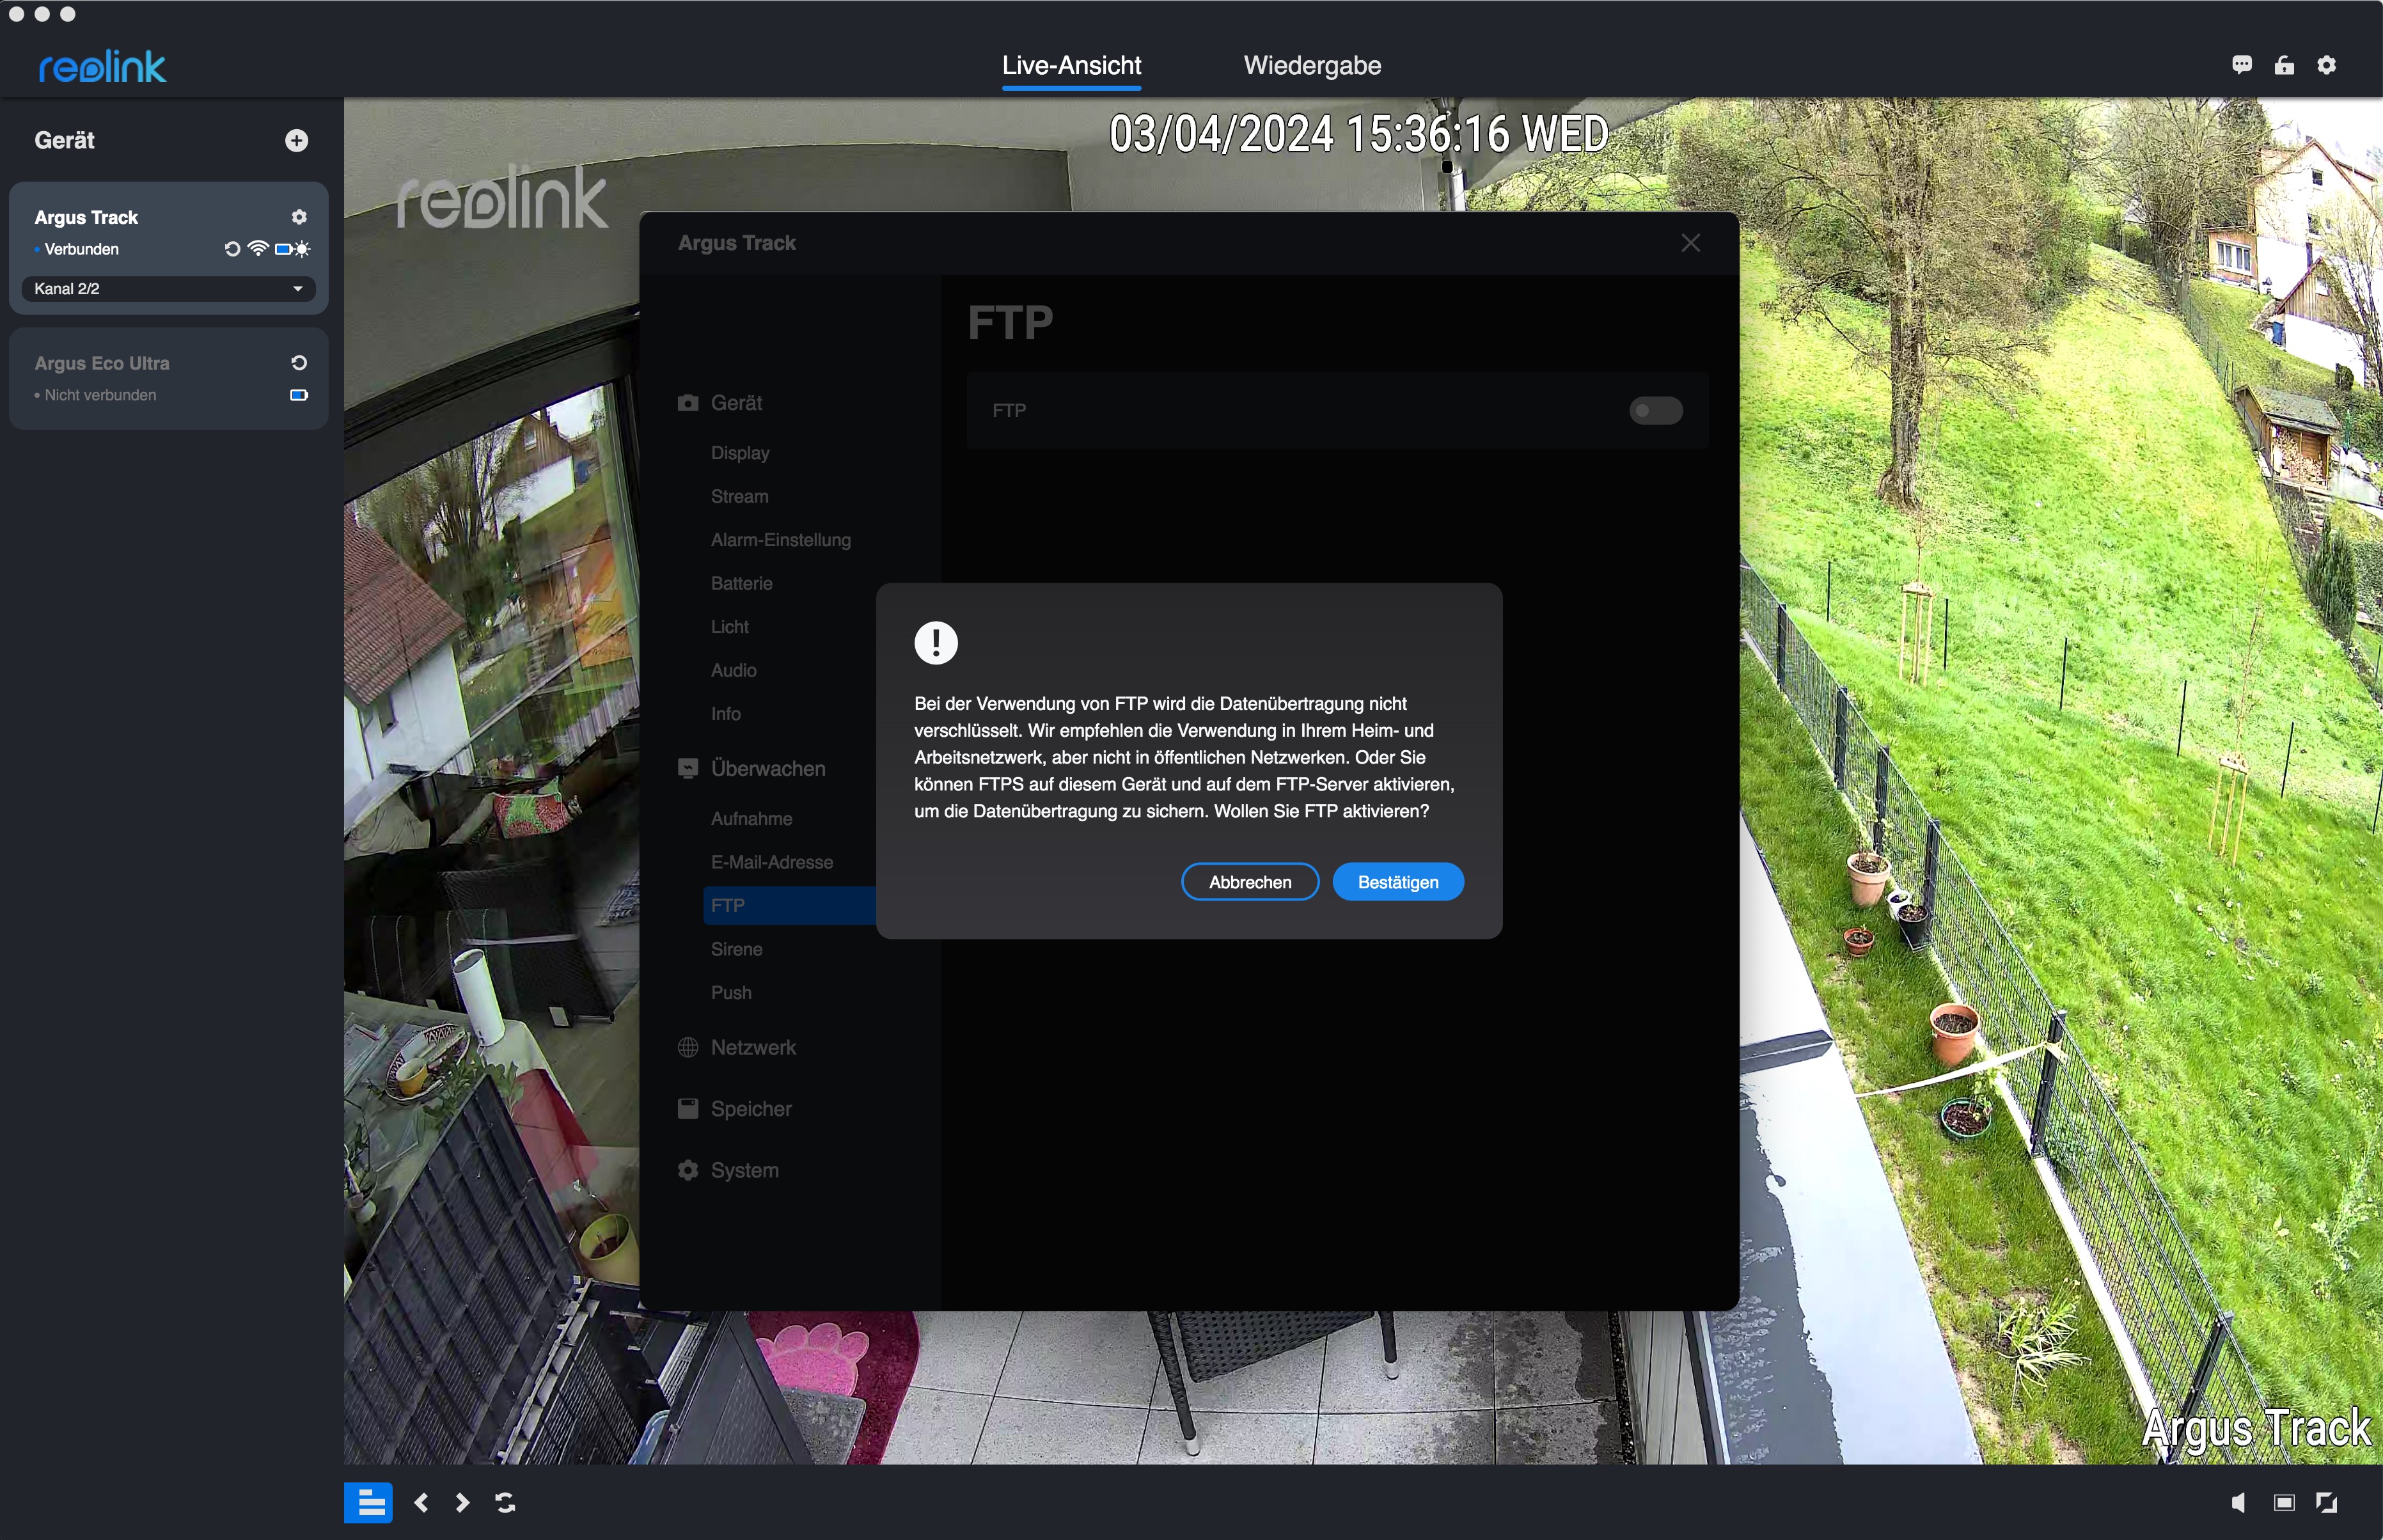Click the lock icon in top bar
Image resolution: width=2383 pixels, height=1540 pixels.
(2284, 65)
